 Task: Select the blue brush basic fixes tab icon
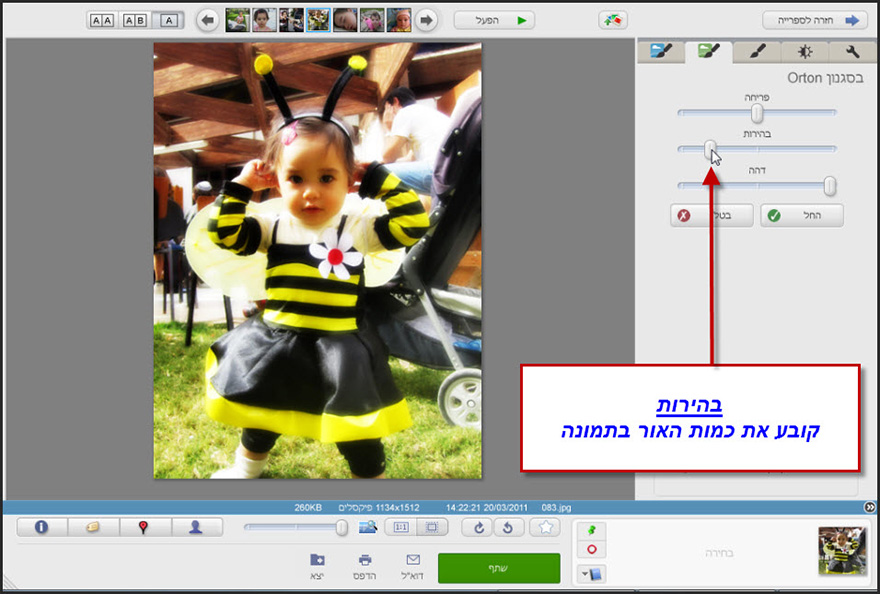coord(661,50)
